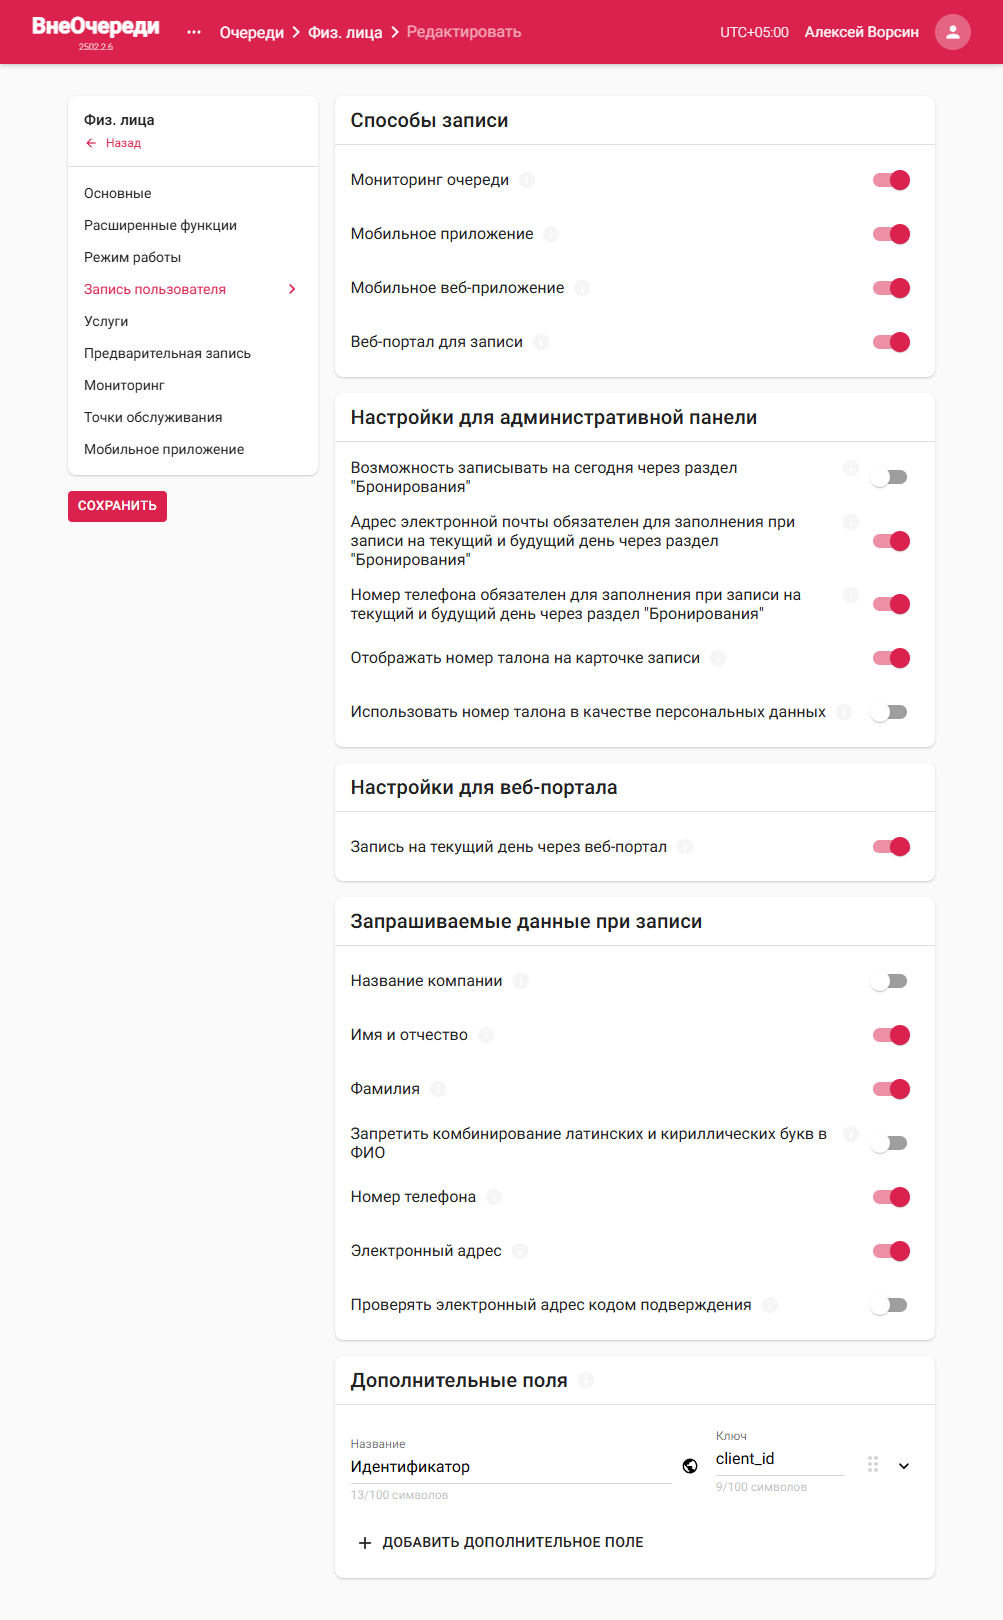Image resolution: width=1003 pixels, height=1620 pixels.
Task: Click the chevron beside Запись пользователя
Action: (x=292, y=289)
